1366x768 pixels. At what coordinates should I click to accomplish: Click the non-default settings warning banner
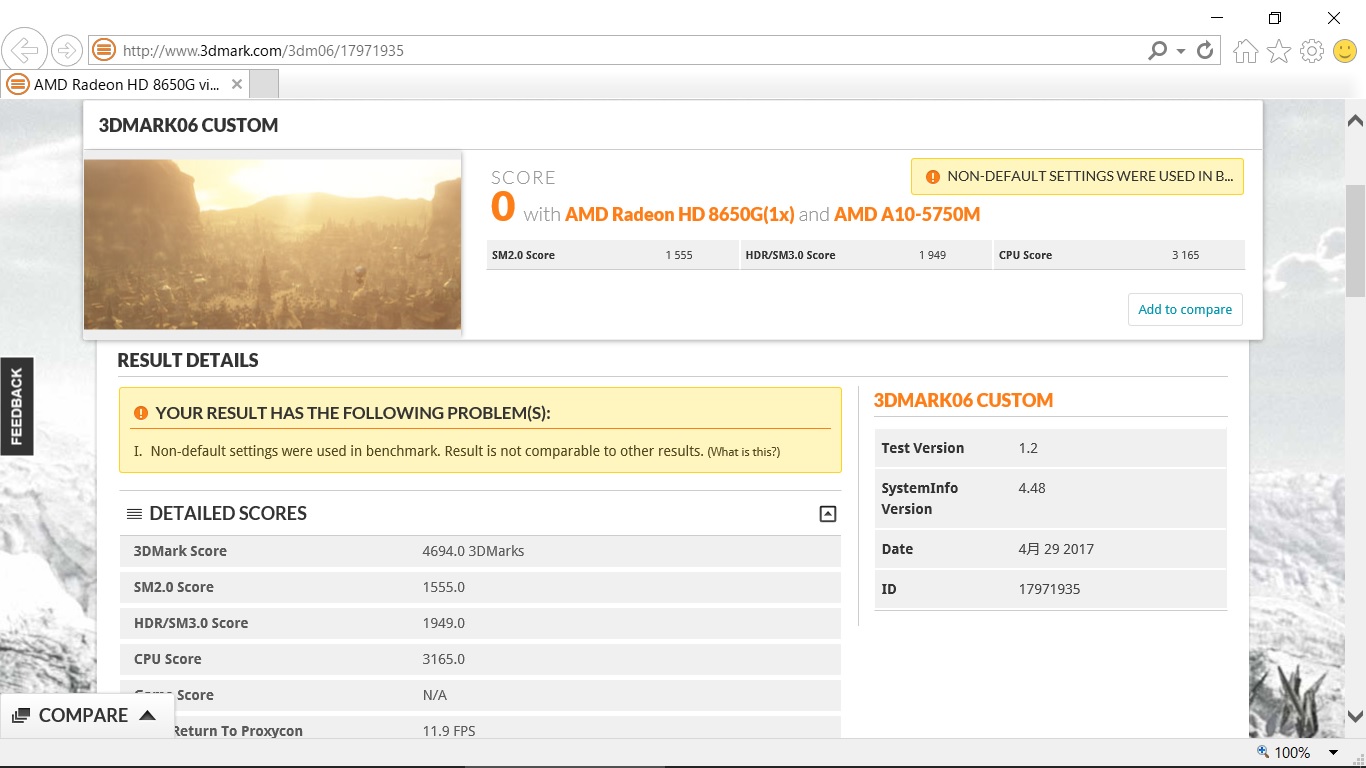pos(1078,176)
